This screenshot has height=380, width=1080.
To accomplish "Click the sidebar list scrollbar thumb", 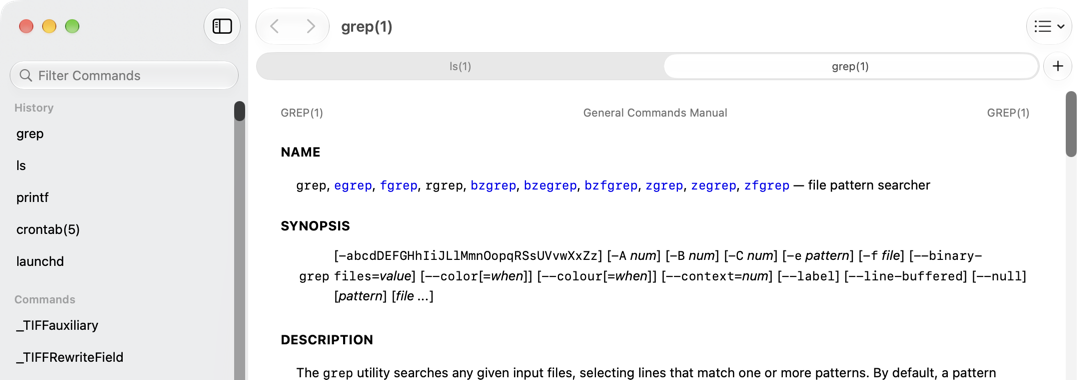I will tap(239, 111).
